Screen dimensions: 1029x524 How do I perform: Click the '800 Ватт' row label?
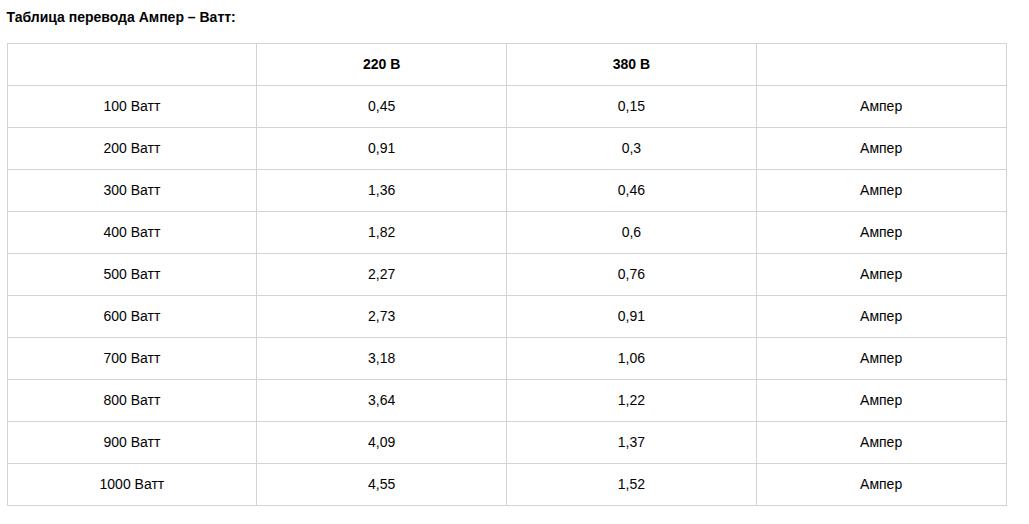132,400
